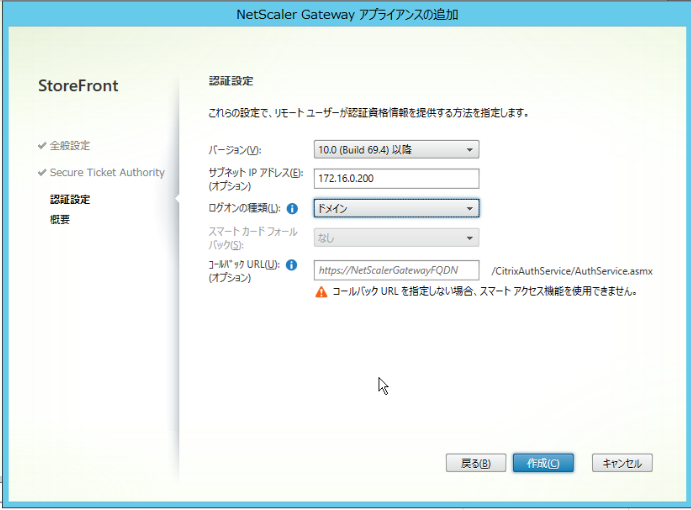The image size is (691, 510).
Task: Open the ログオンの種類 dropdown set to ドメイン
Action: (396, 208)
